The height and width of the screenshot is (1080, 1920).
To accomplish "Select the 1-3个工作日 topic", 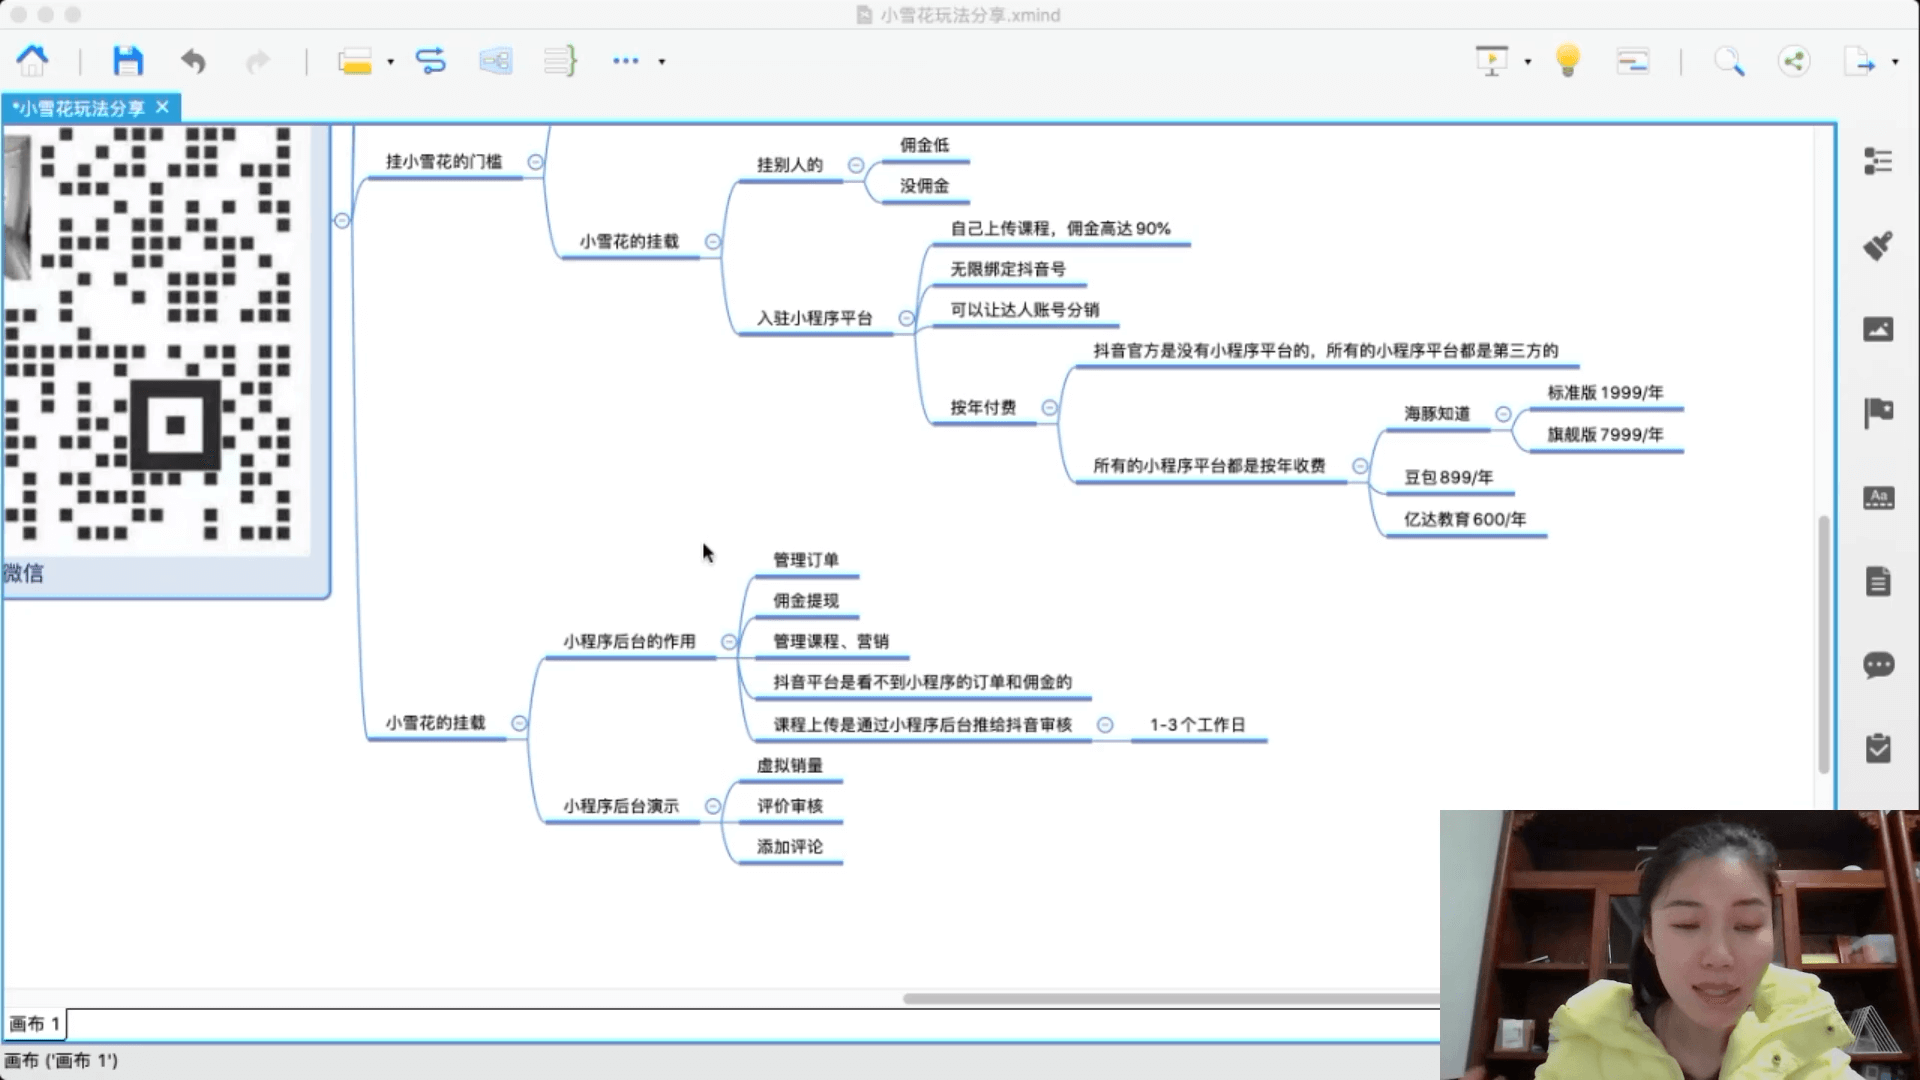I will (1198, 725).
